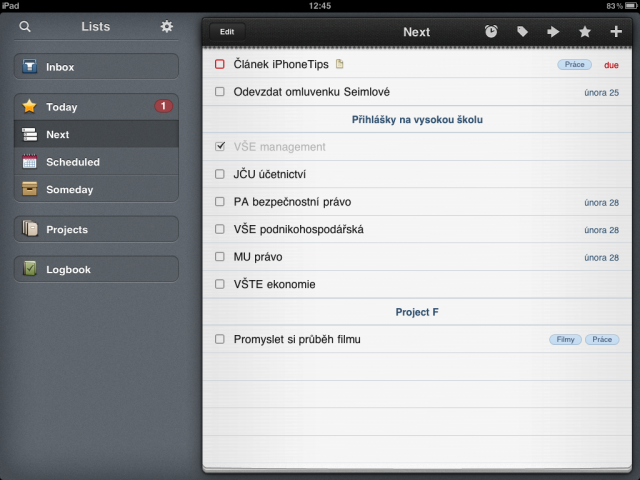Tap the Edit button

pos(227,32)
